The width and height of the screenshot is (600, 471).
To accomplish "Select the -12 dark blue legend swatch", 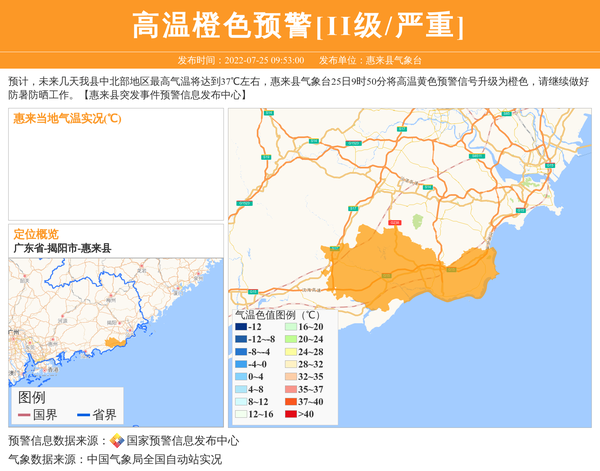I will point(241,327).
